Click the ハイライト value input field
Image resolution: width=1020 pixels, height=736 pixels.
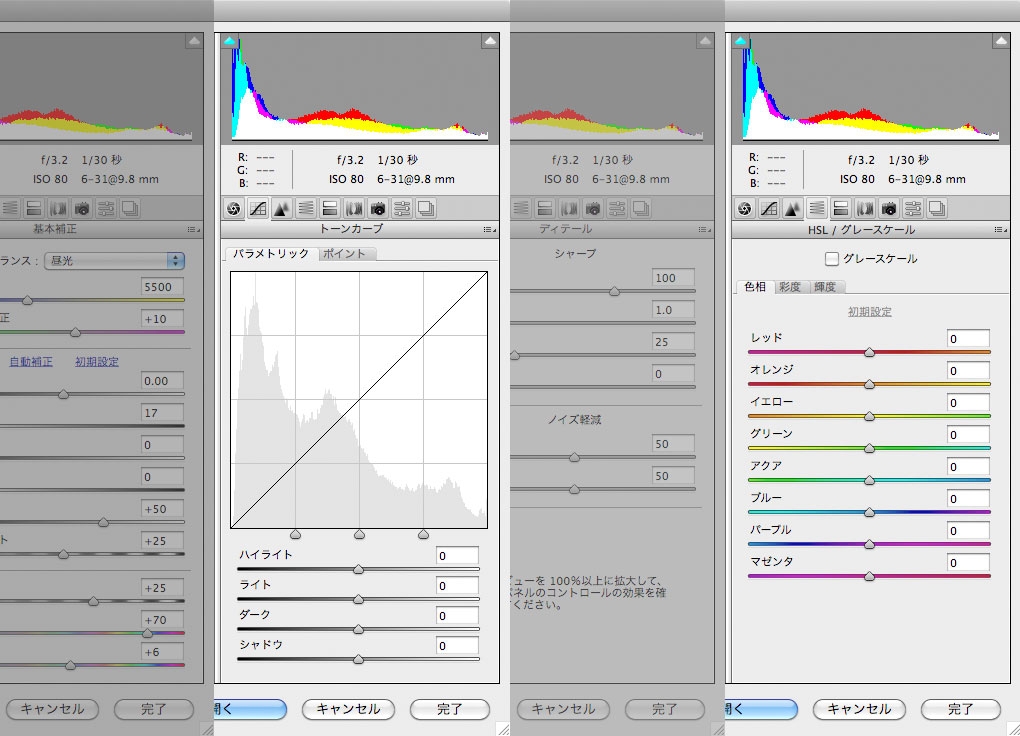(457, 555)
